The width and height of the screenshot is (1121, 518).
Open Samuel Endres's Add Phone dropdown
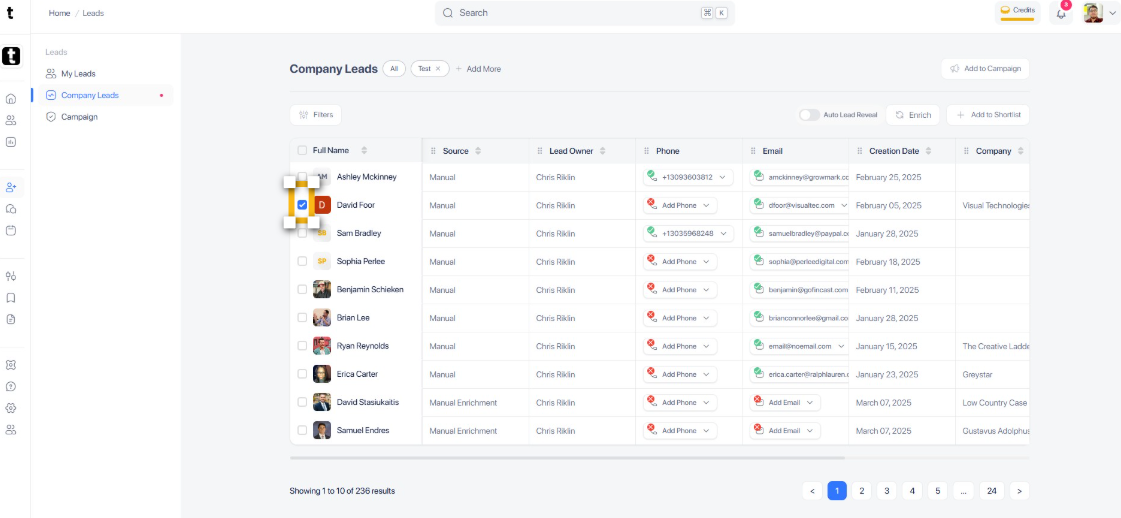(x=706, y=430)
